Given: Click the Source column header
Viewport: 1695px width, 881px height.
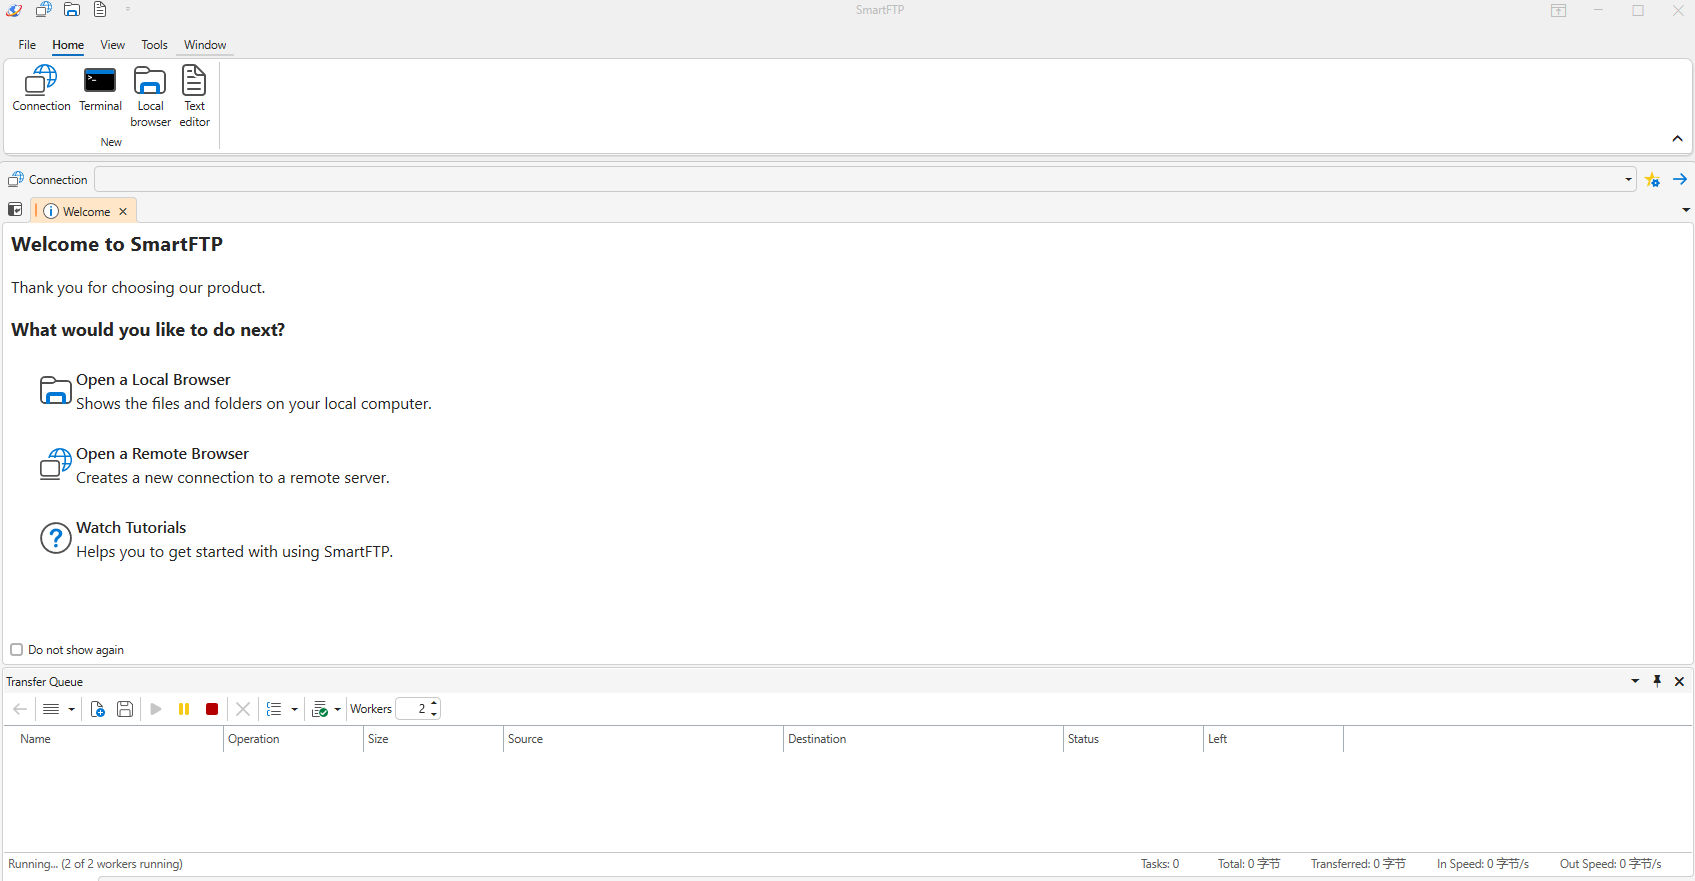Looking at the screenshot, I should (643, 739).
